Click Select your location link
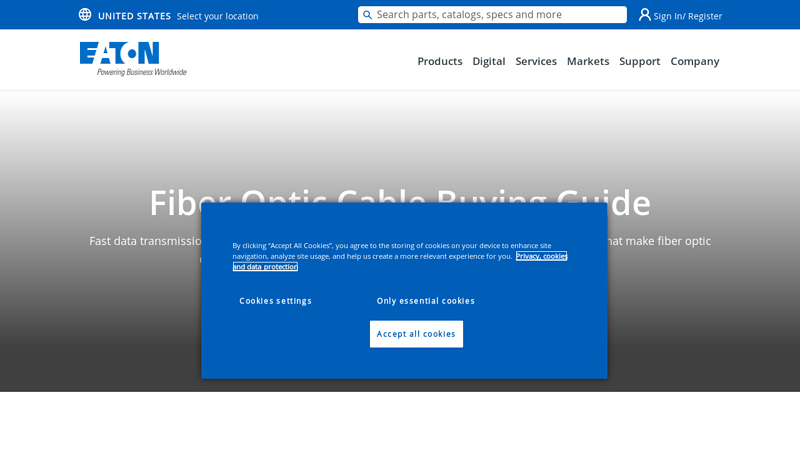Image resolution: width=800 pixels, height=450 pixels. click(x=217, y=16)
